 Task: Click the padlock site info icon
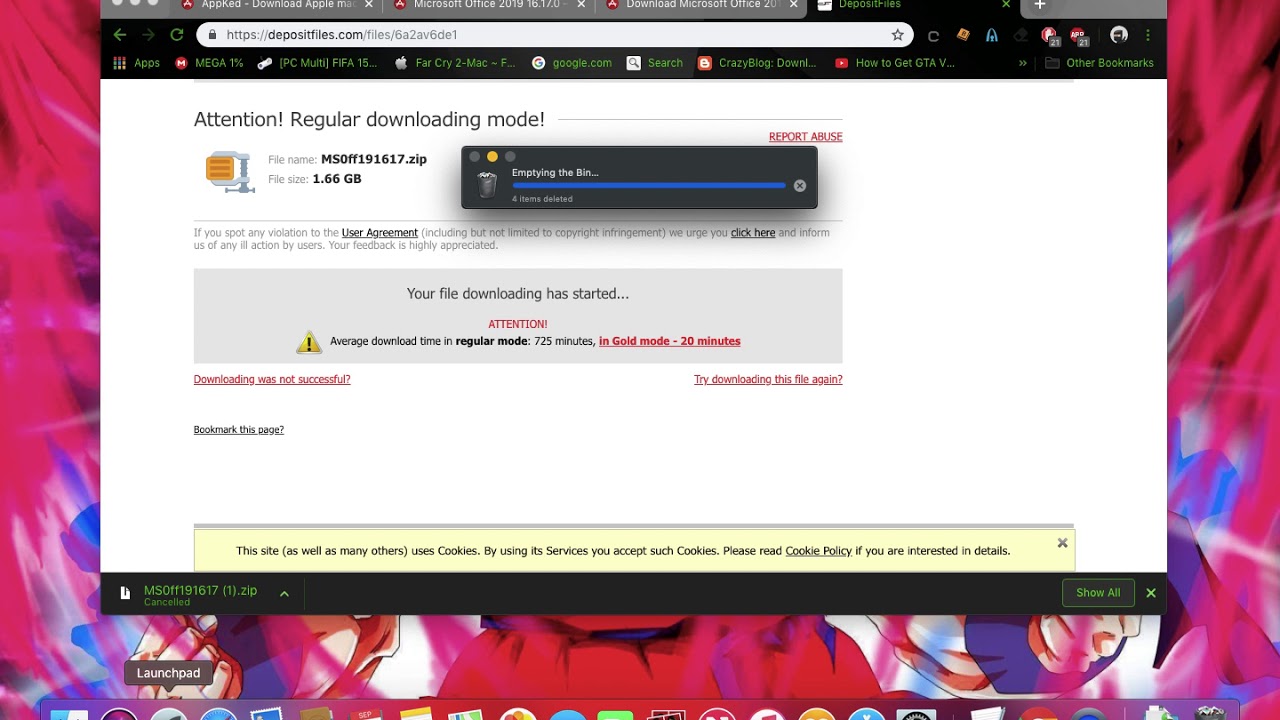(x=211, y=35)
